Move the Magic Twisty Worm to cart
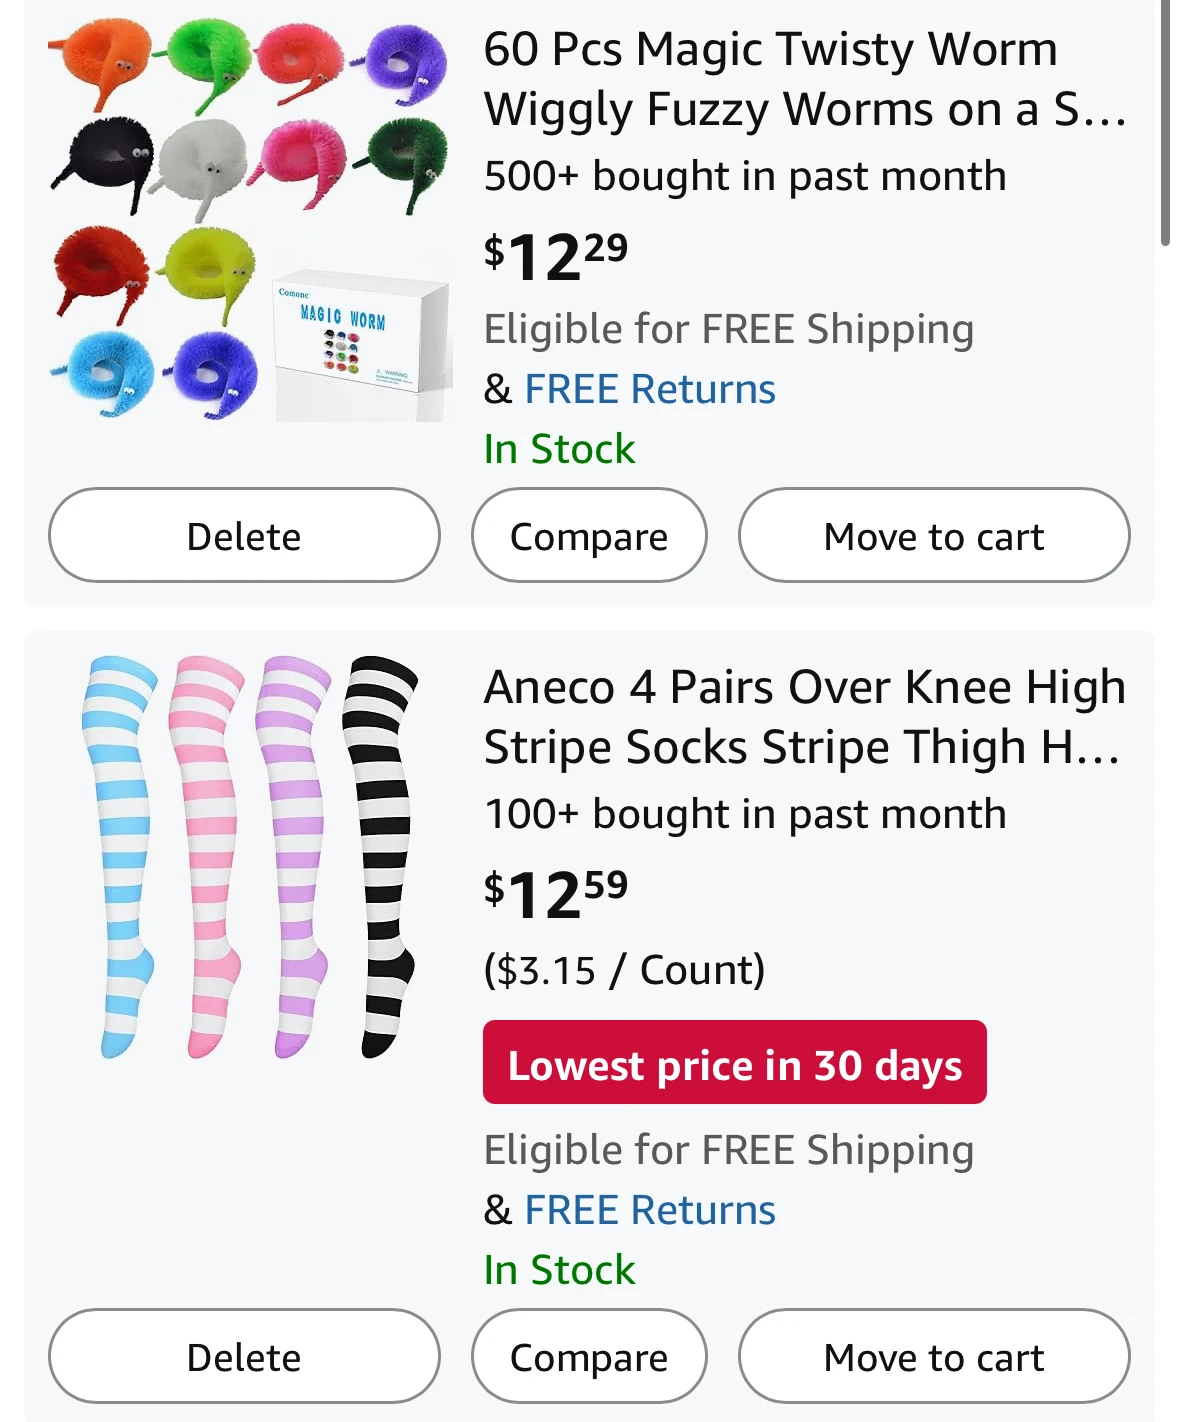The image size is (1179, 1422). click(x=933, y=536)
